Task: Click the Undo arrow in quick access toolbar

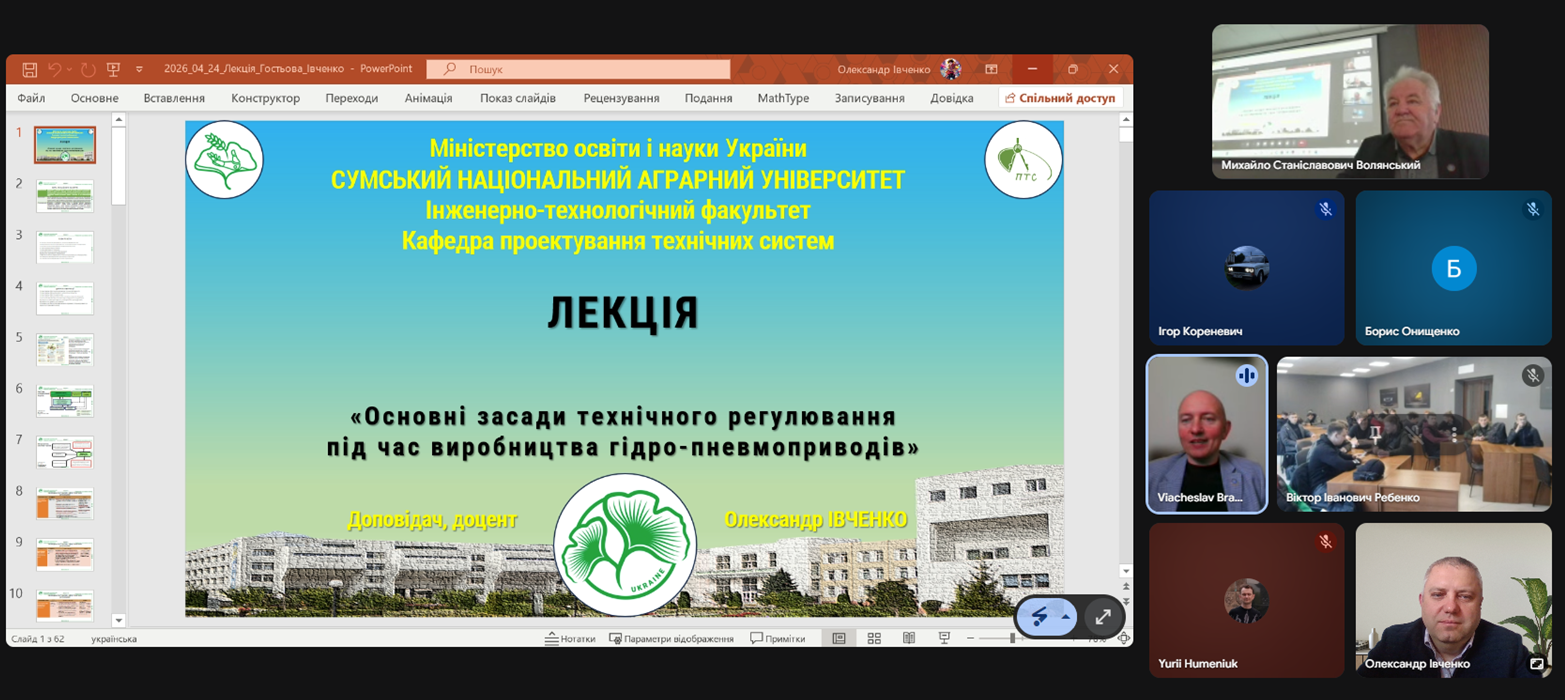Action: pyautogui.click(x=54, y=69)
